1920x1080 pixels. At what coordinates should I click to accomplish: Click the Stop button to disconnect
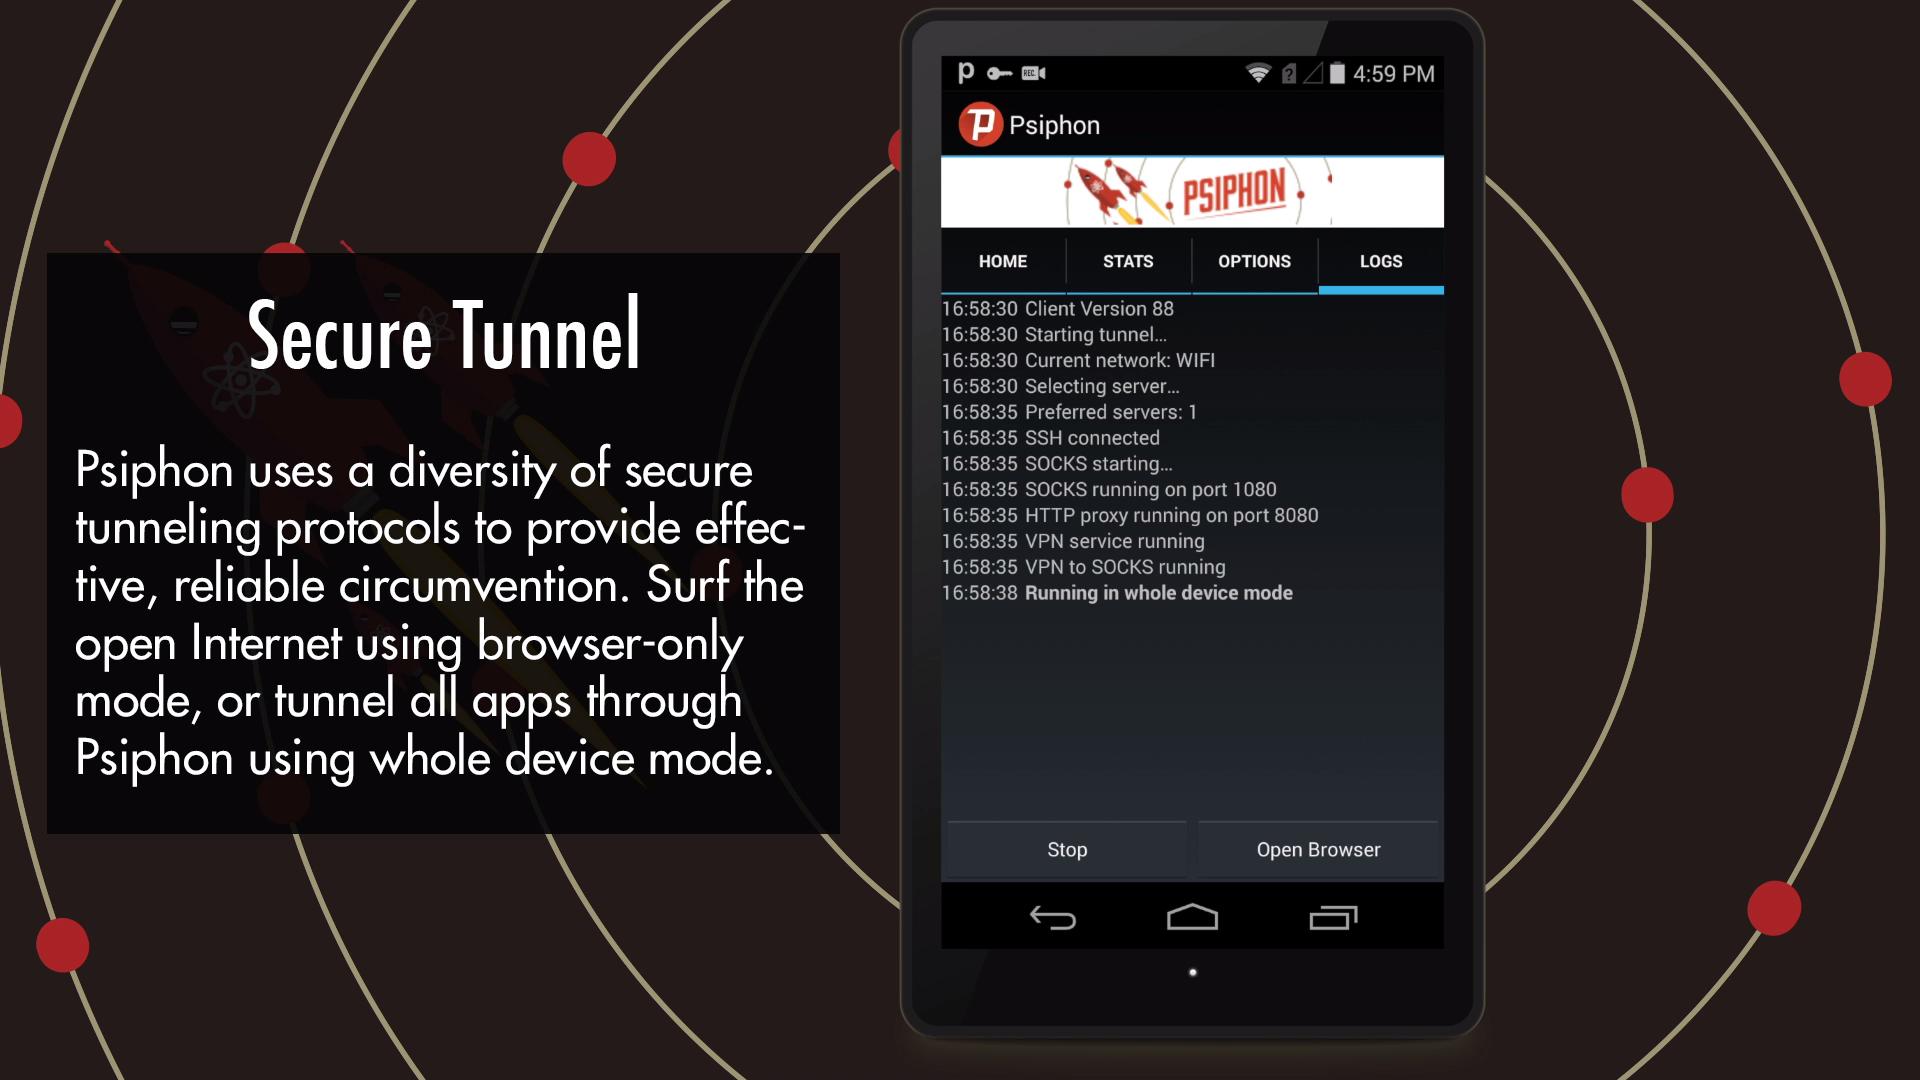click(x=1067, y=849)
